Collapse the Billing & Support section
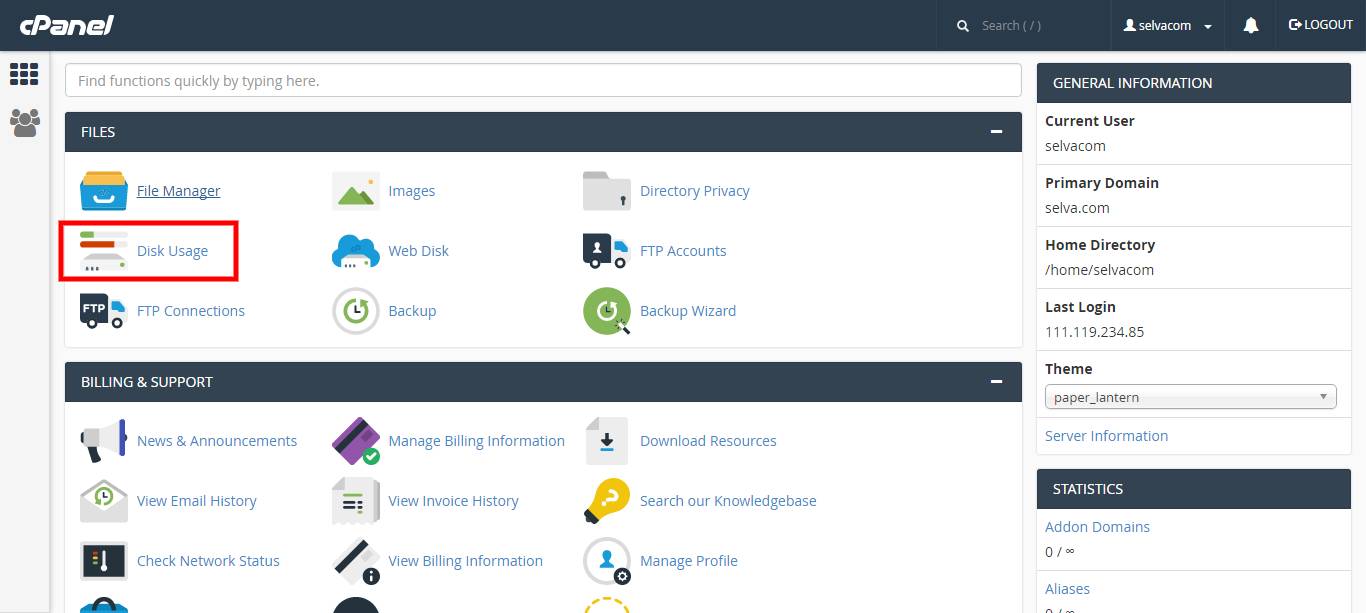 point(996,382)
